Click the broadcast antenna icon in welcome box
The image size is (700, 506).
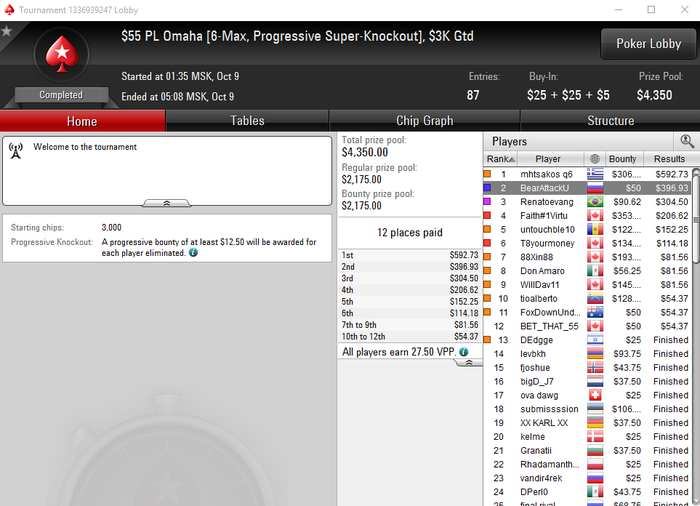(x=16, y=151)
